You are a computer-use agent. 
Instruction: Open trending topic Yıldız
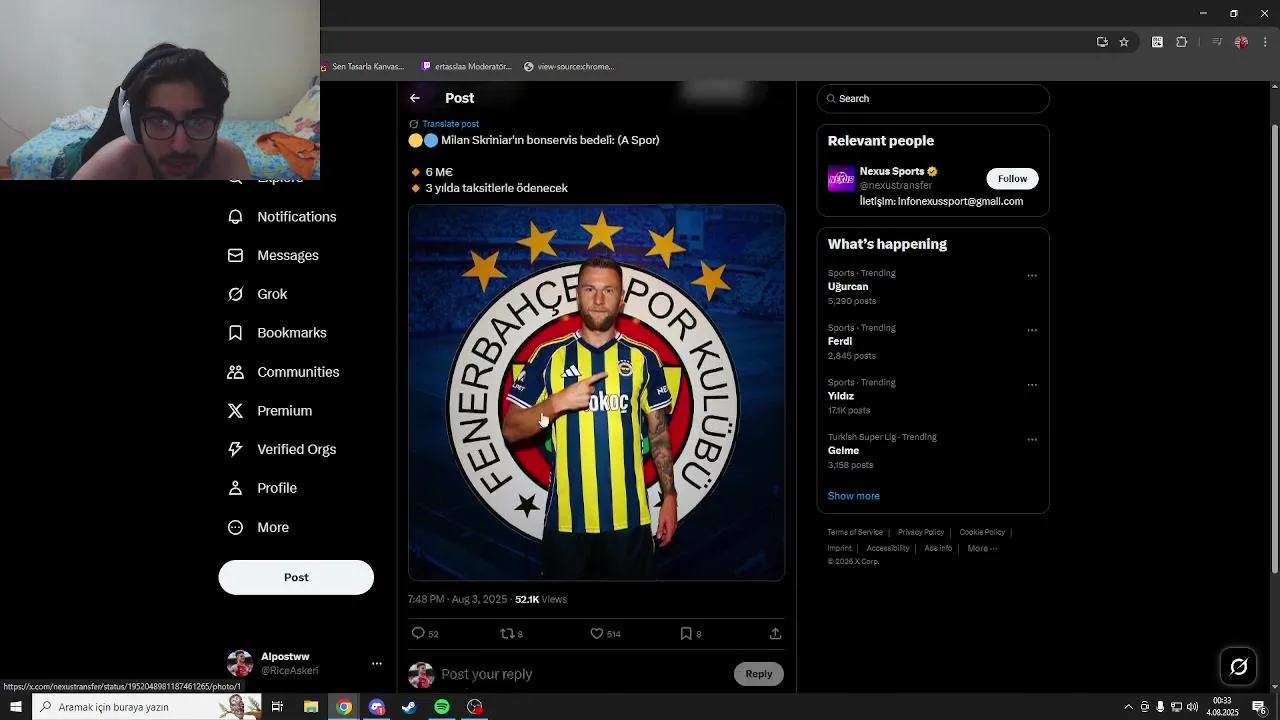841,396
